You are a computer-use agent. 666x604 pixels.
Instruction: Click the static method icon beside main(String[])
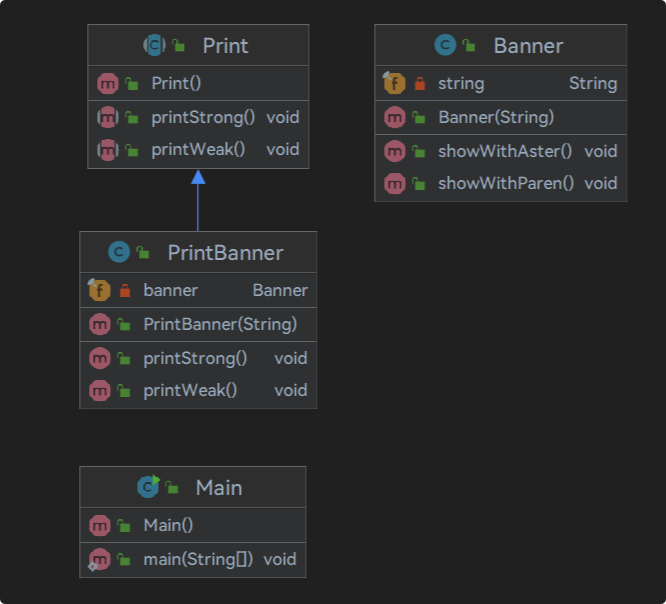pyautogui.click(x=99, y=560)
